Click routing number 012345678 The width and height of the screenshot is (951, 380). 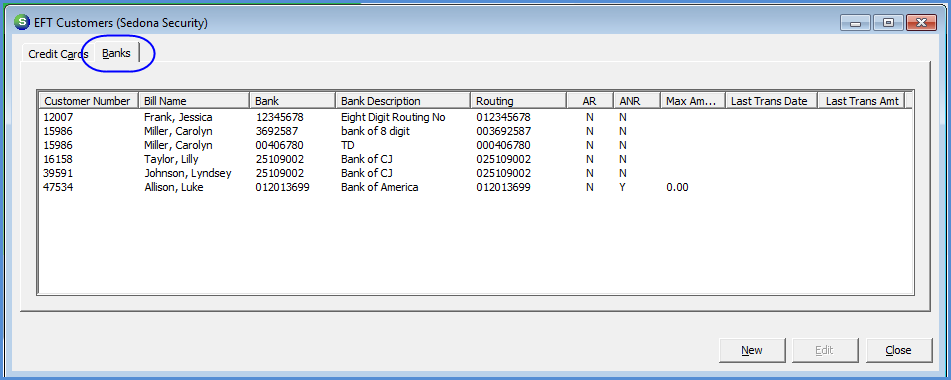(503, 117)
